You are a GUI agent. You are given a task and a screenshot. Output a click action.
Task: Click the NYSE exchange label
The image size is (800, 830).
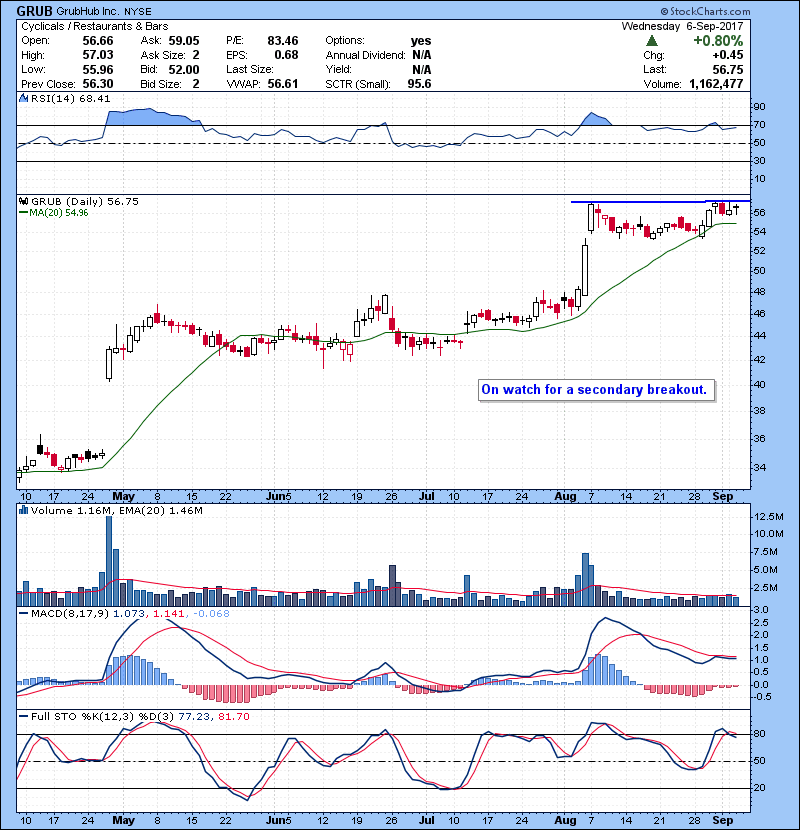tap(138, 12)
